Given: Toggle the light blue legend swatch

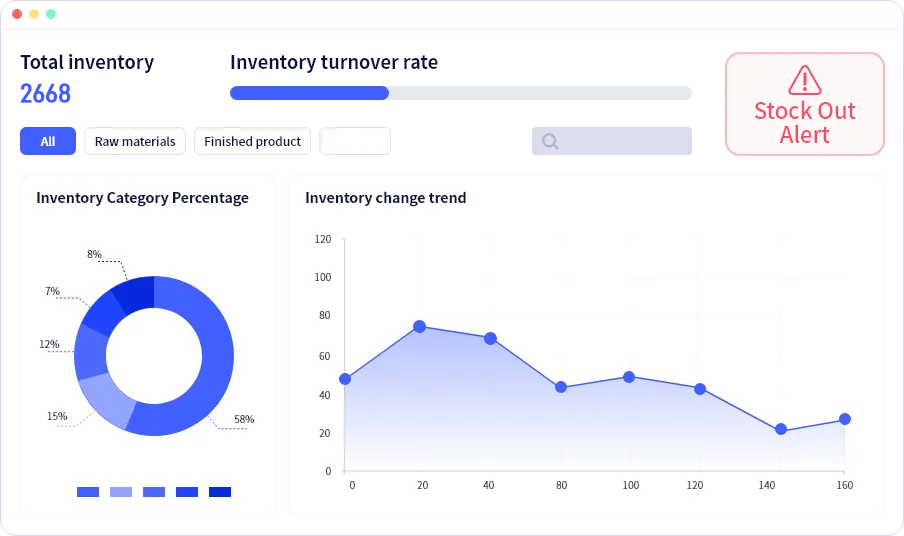Looking at the screenshot, I should [121, 492].
